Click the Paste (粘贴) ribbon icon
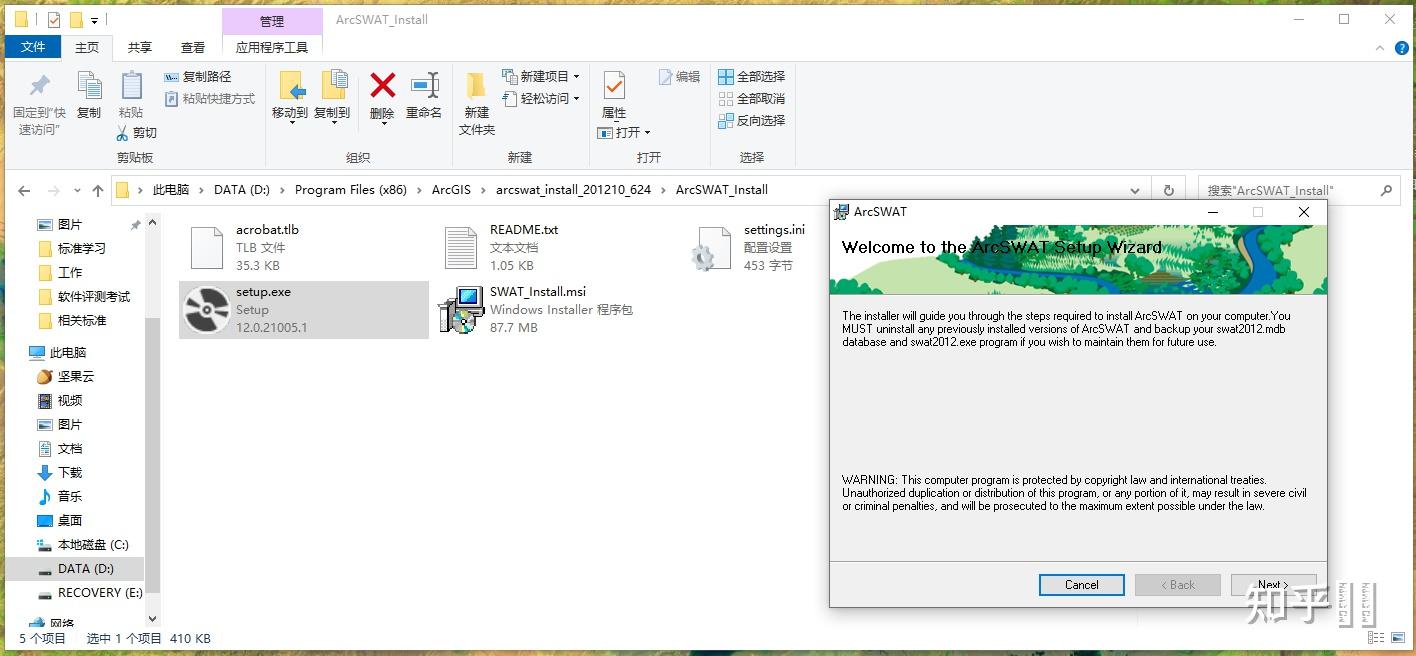 point(131,85)
